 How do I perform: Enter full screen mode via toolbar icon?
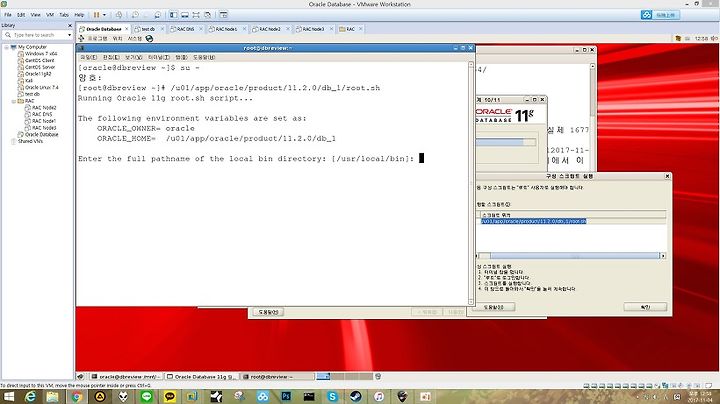196,15
